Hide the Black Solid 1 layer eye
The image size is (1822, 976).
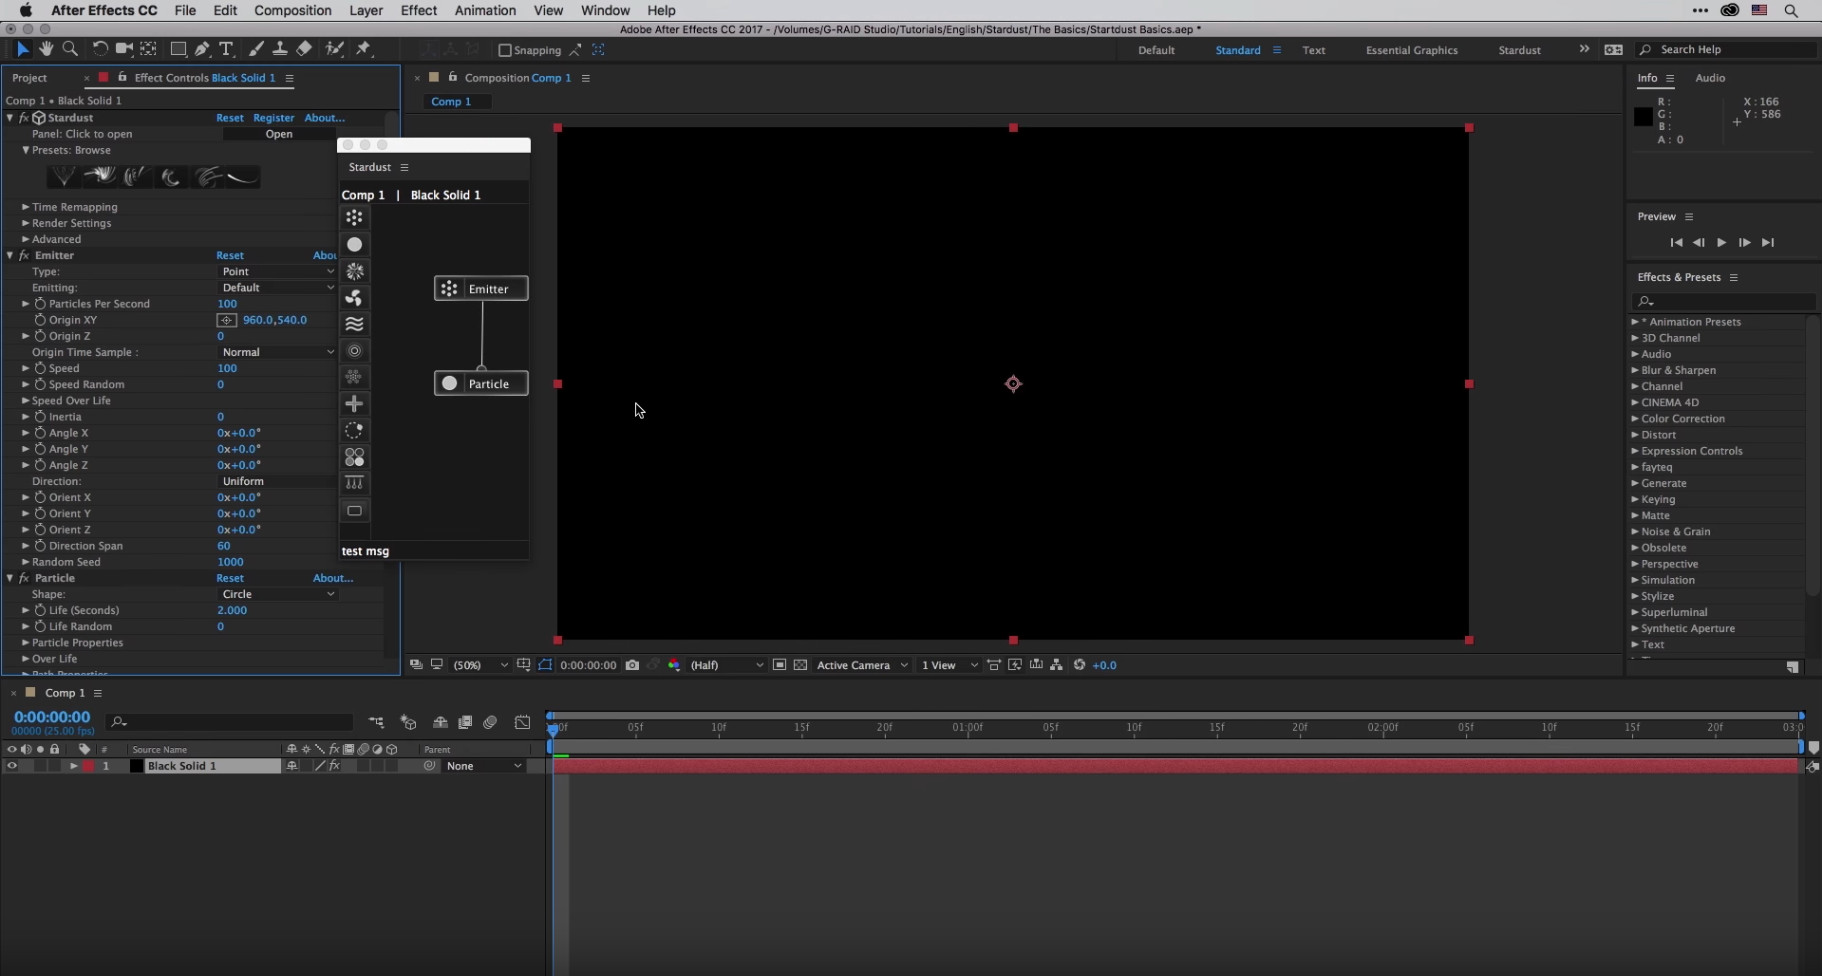pyautogui.click(x=12, y=766)
